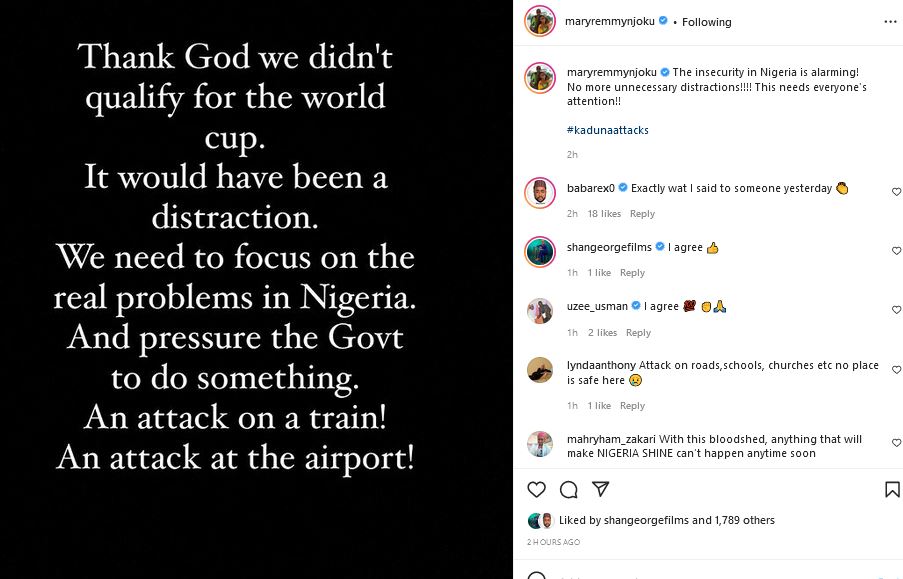The width and height of the screenshot is (903, 579).
Task: Open babarex0's profile picture
Action: [540, 193]
